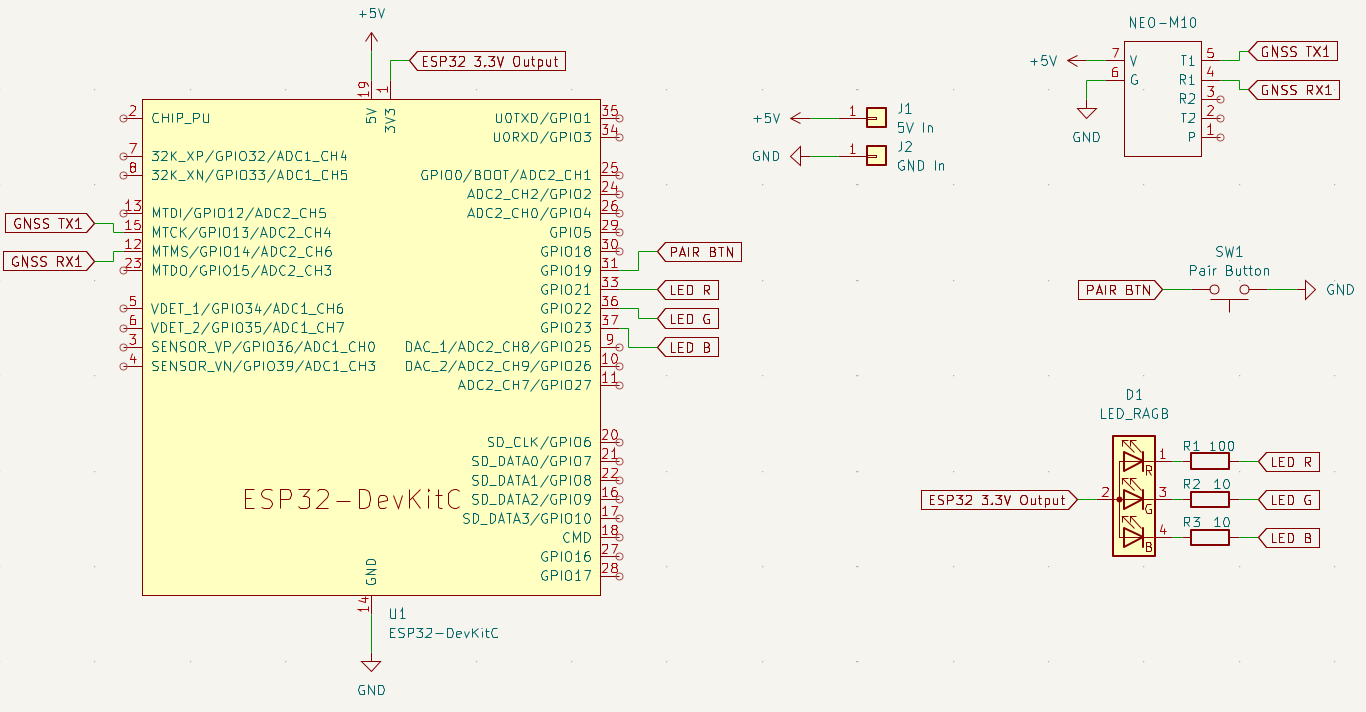Select the '5V In' value text
Viewport: 1366px width, 712px height.
[915, 128]
